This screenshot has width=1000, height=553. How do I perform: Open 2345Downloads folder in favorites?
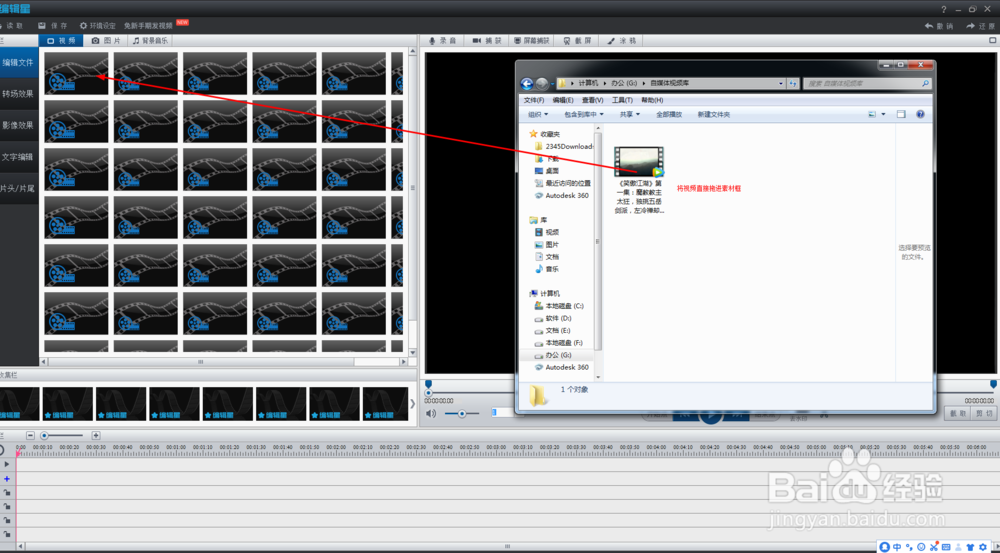click(564, 146)
